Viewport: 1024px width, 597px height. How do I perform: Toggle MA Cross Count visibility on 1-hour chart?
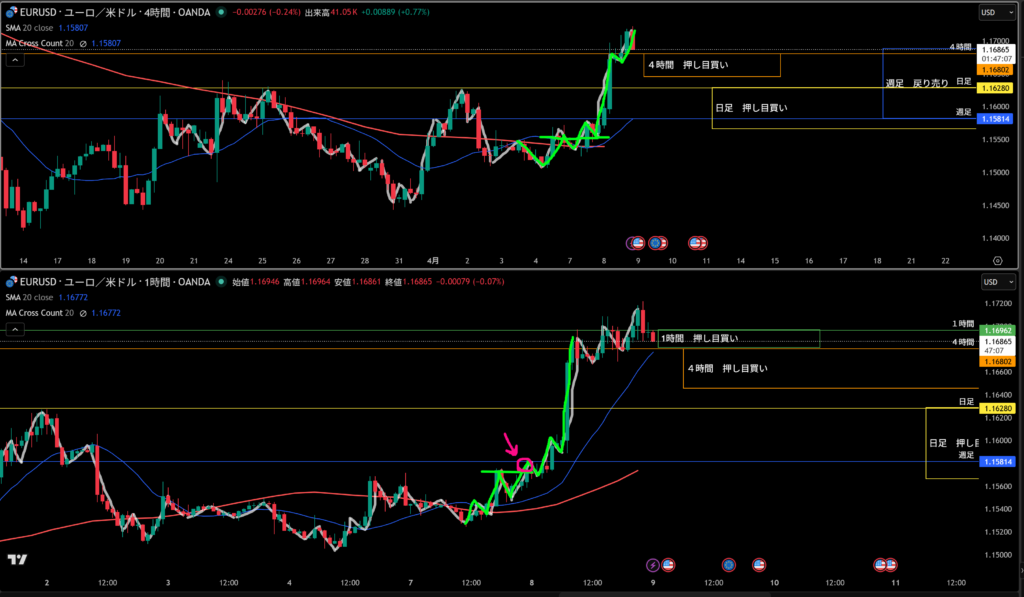click(82, 313)
